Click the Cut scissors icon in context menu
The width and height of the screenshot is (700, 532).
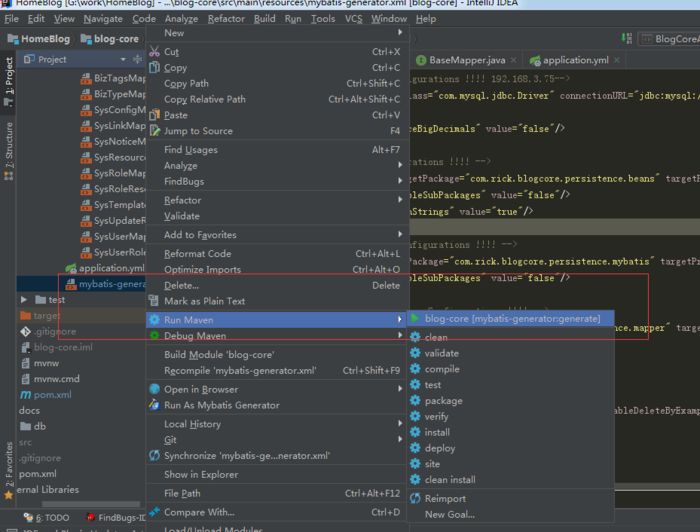tap(154, 52)
